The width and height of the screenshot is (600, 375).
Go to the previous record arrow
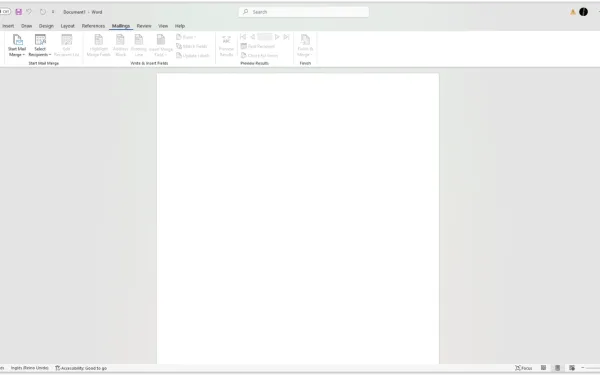(x=253, y=37)
